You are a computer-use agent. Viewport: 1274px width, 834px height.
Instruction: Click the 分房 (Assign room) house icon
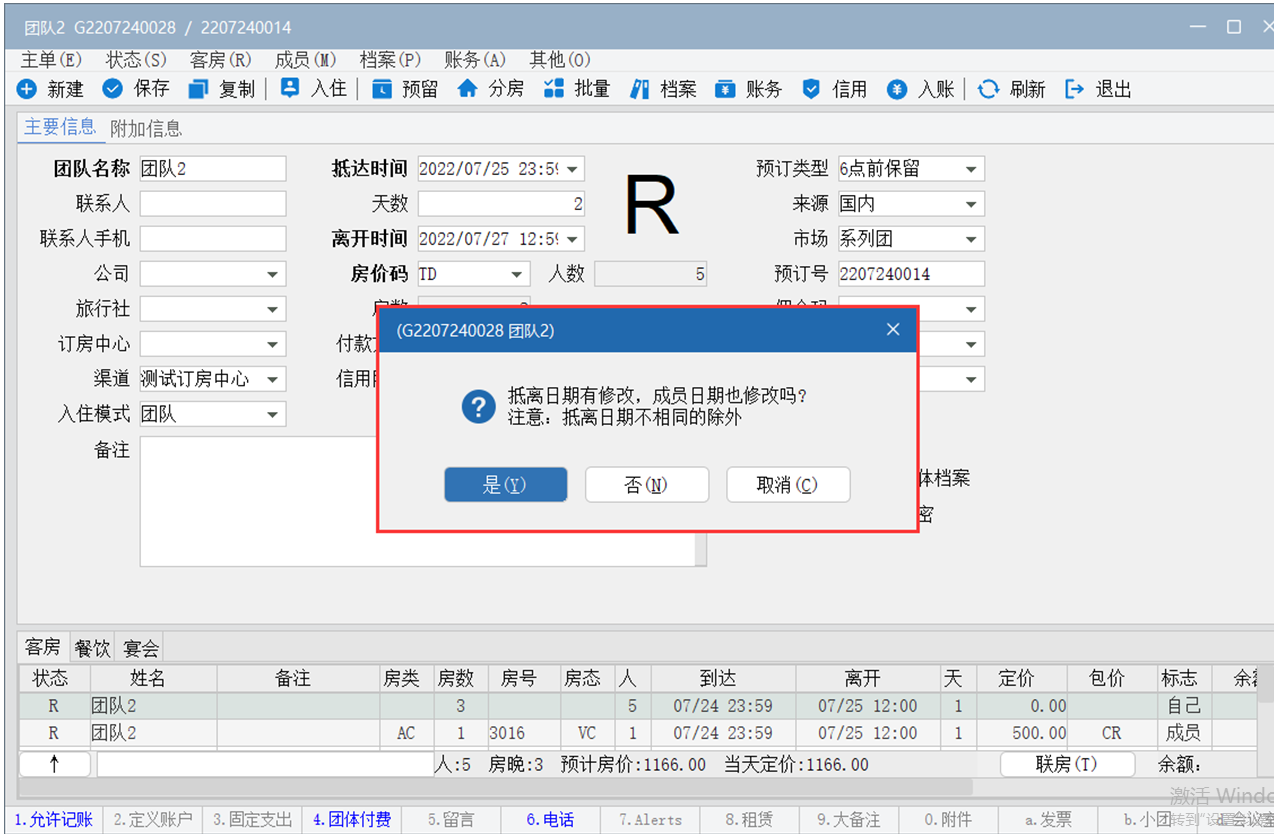point(467,89)
